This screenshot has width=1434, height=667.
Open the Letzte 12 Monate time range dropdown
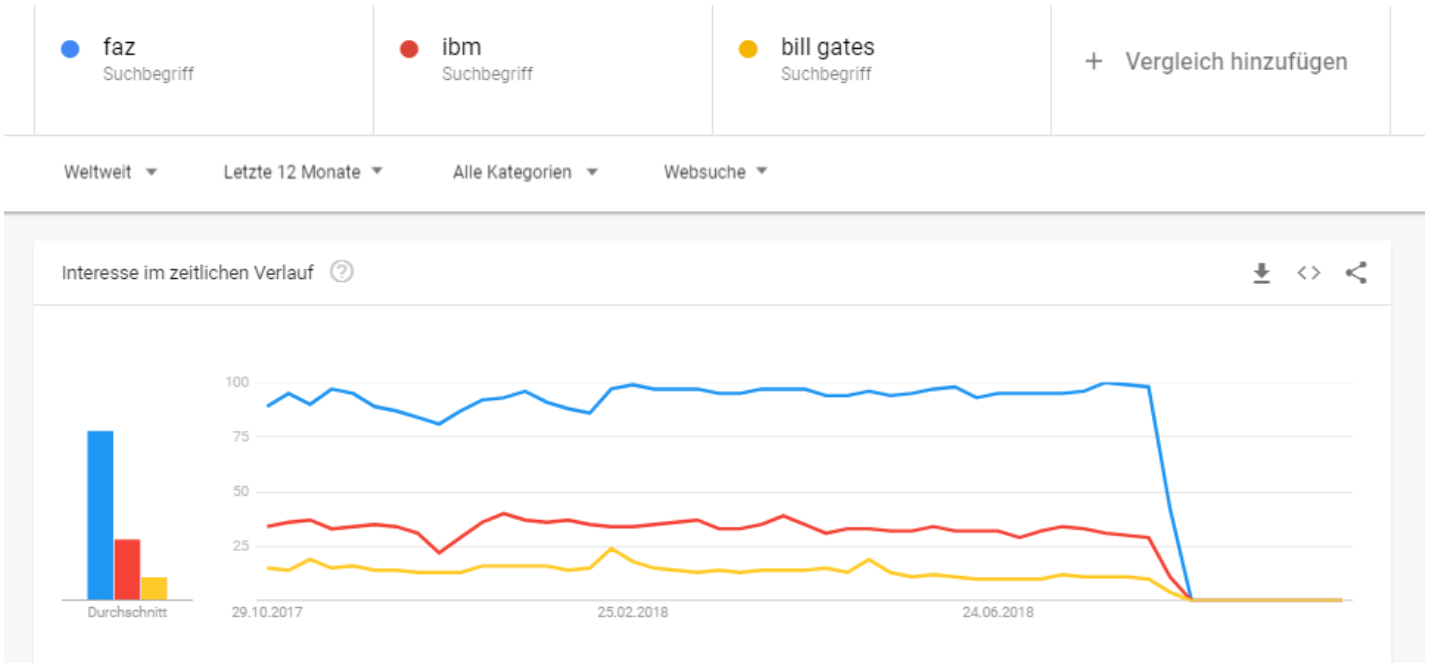pyautogui.click(x=303, y=172)
